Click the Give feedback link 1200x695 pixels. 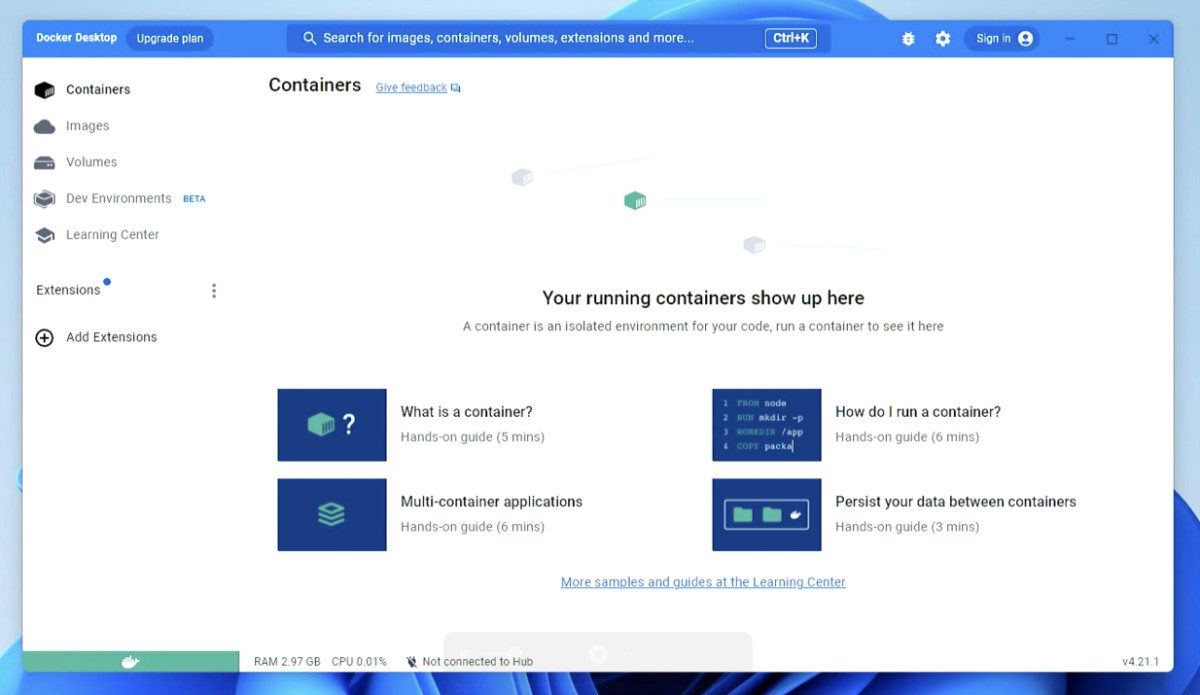click(x=411, y=88)
